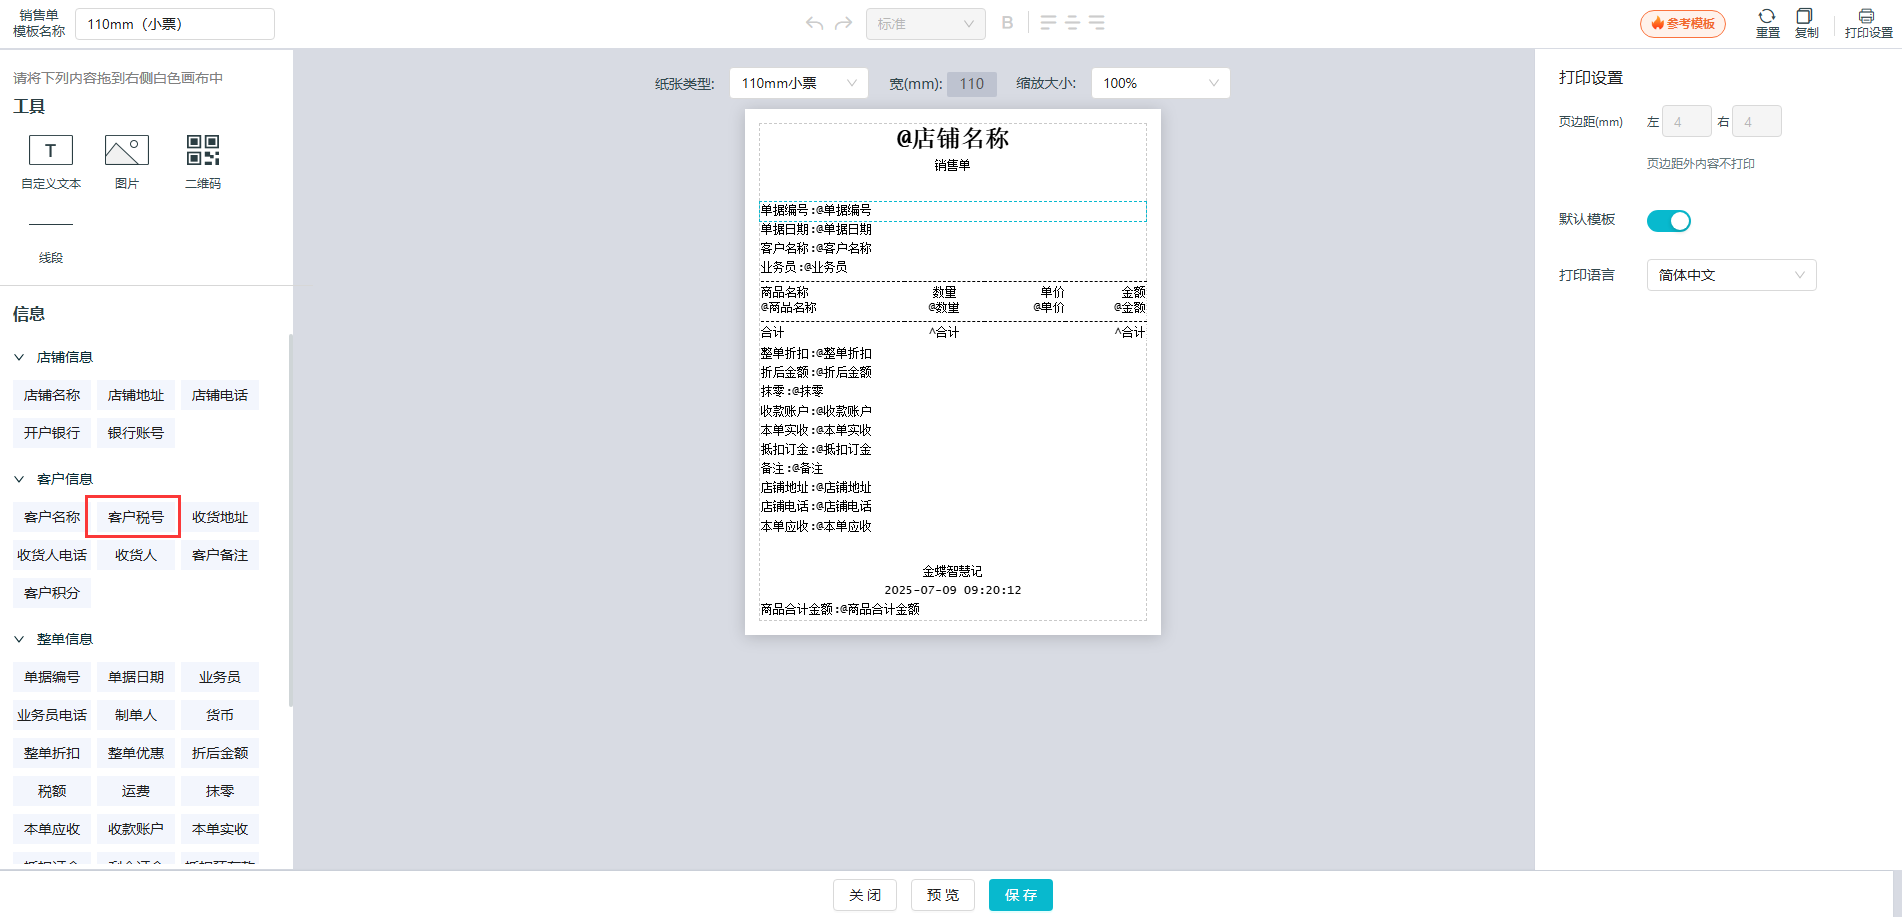
Task: Click the width (mm) 110 field
Action: point(972,84)
